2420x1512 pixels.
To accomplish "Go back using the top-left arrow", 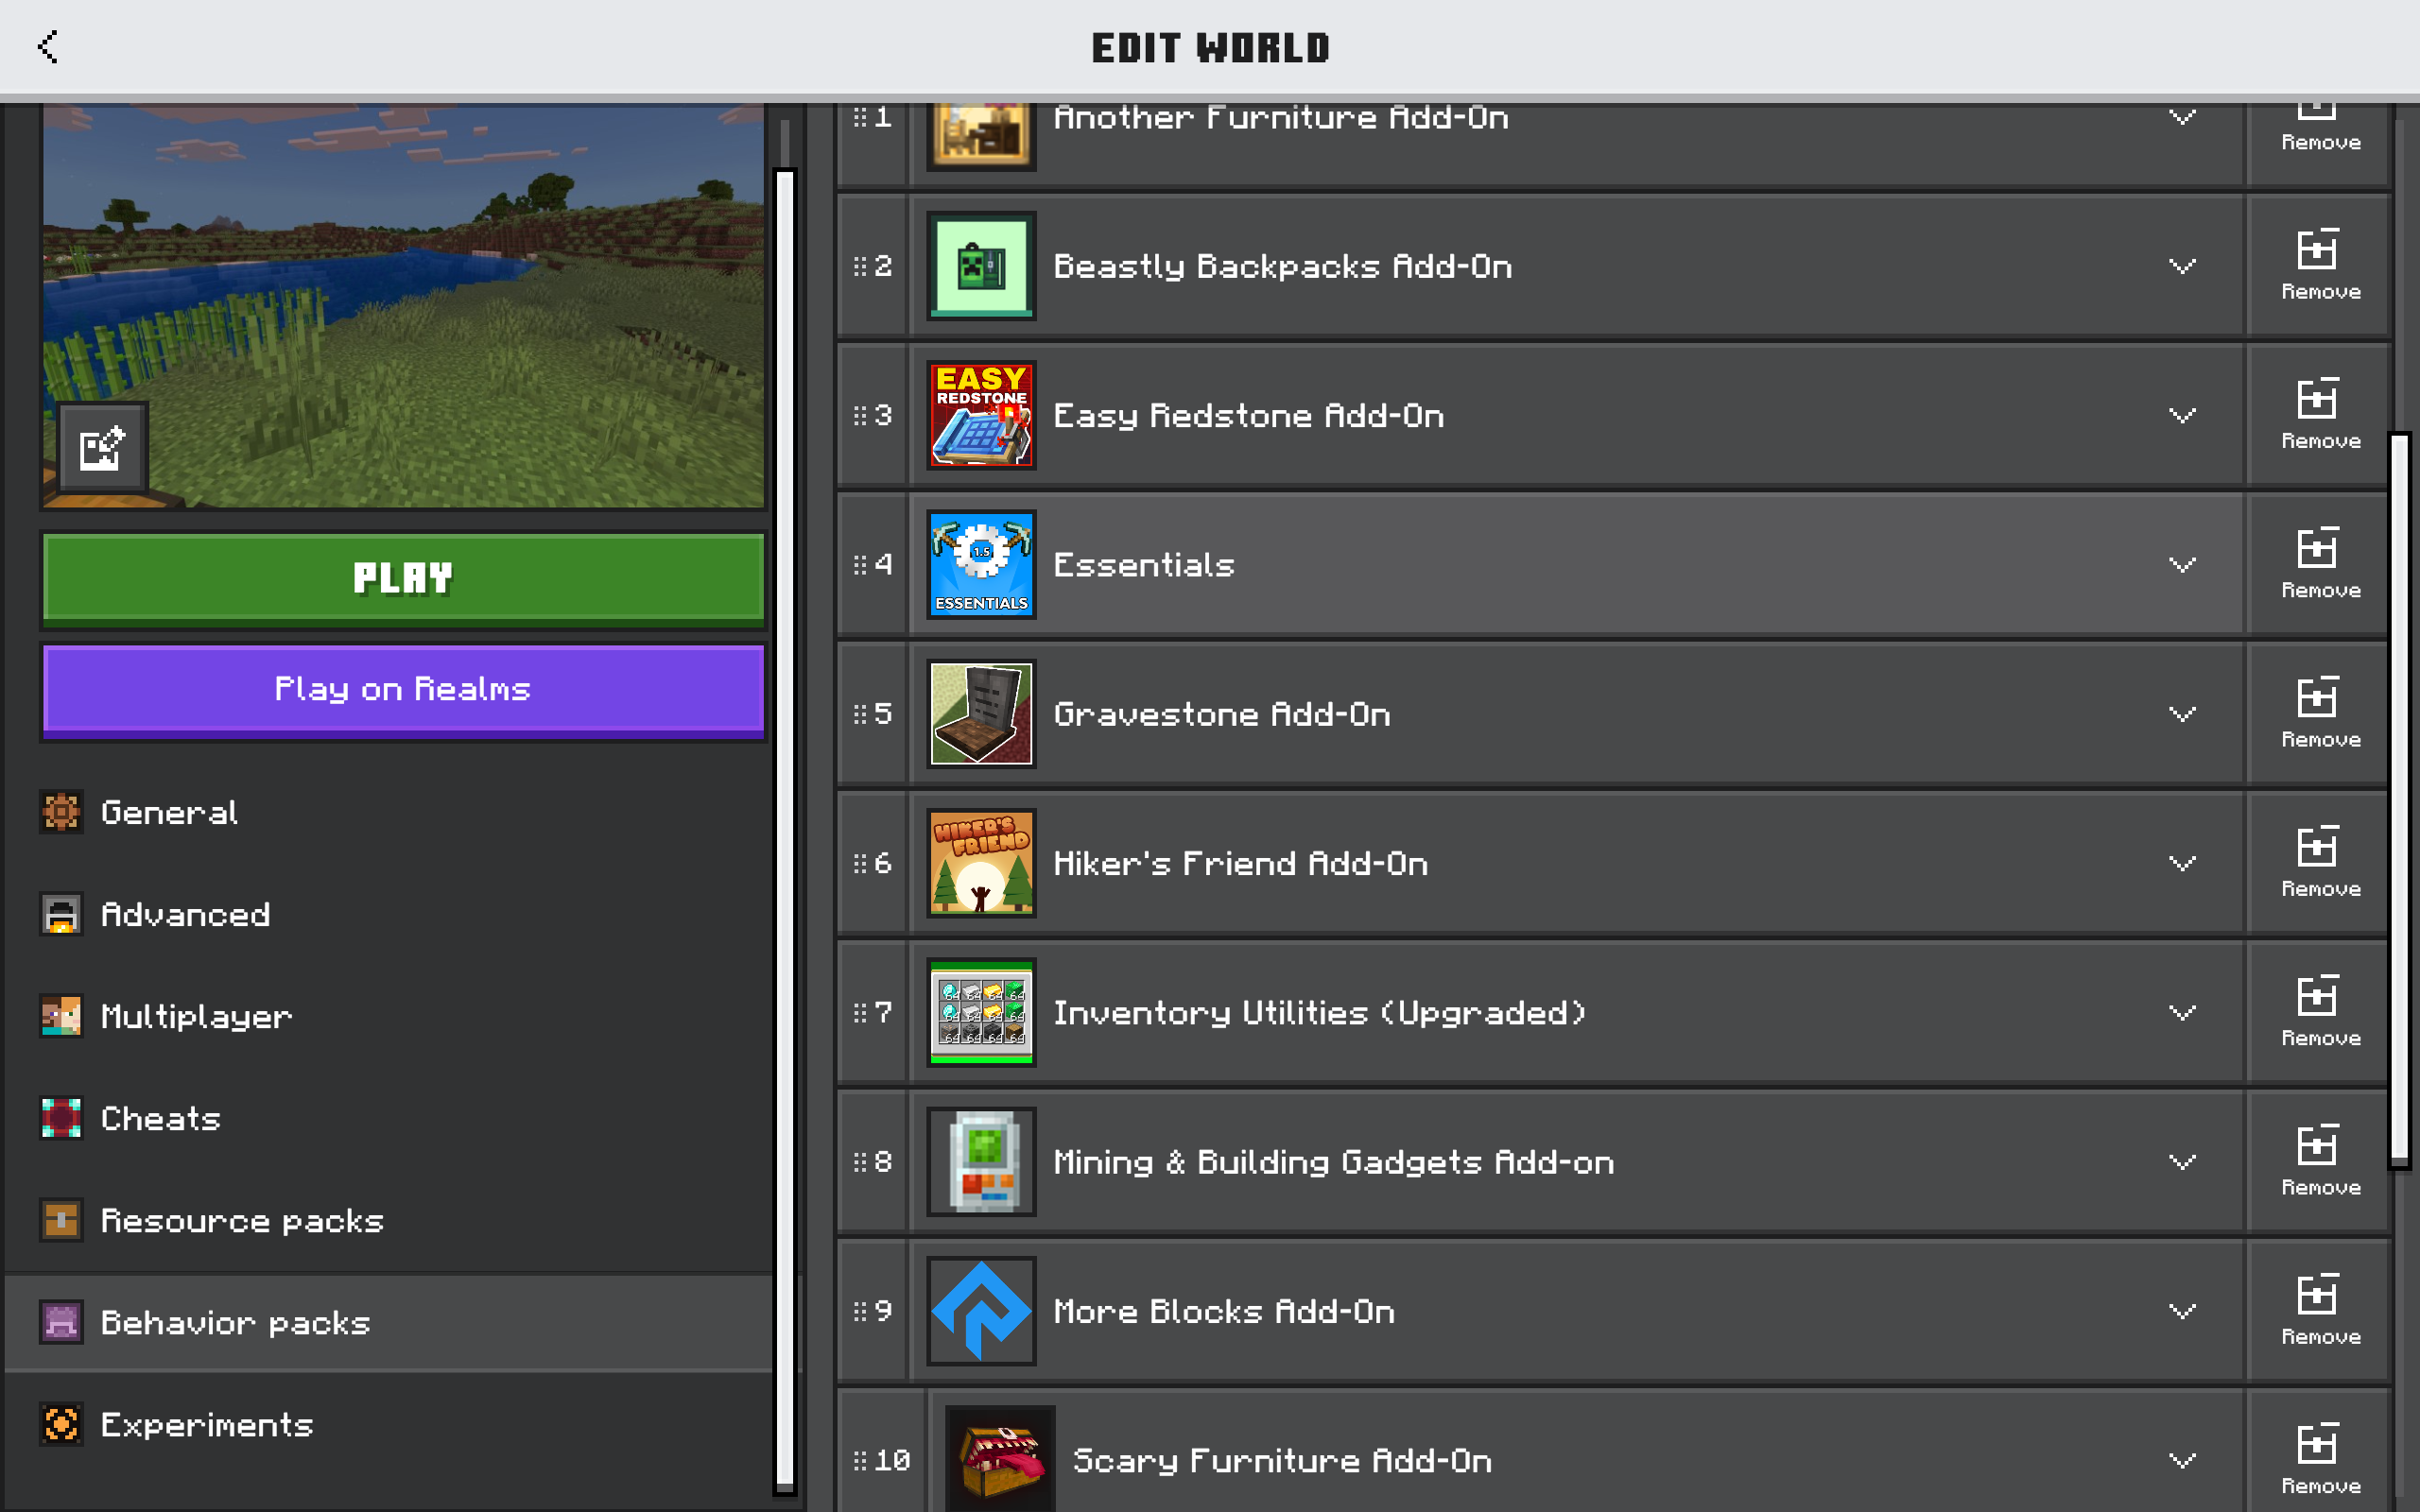I will point(48,46).
